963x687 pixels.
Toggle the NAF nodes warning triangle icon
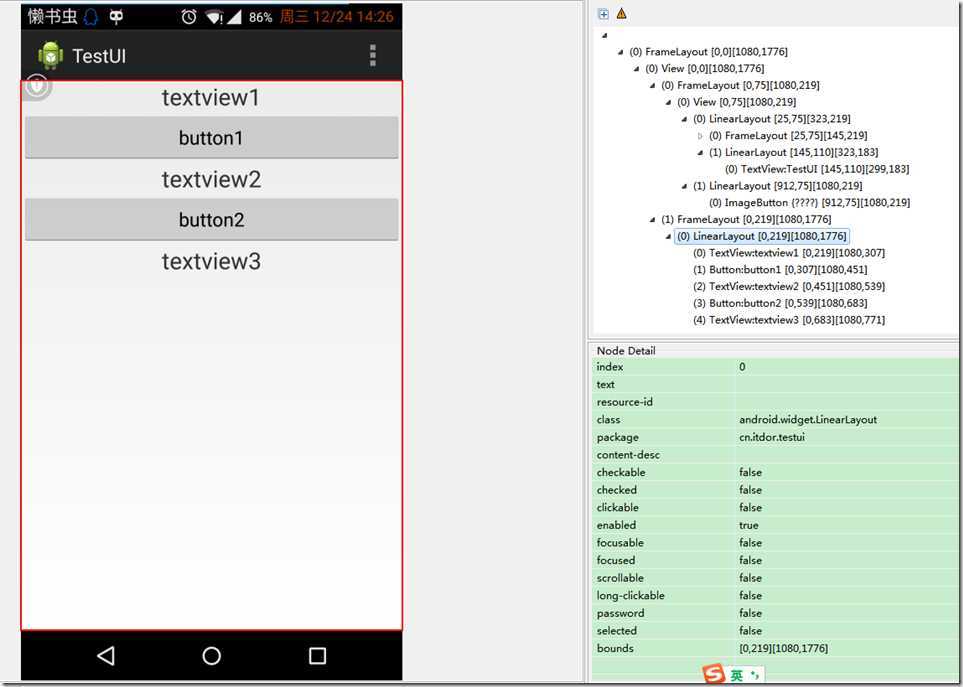click(x=621, y=14)
